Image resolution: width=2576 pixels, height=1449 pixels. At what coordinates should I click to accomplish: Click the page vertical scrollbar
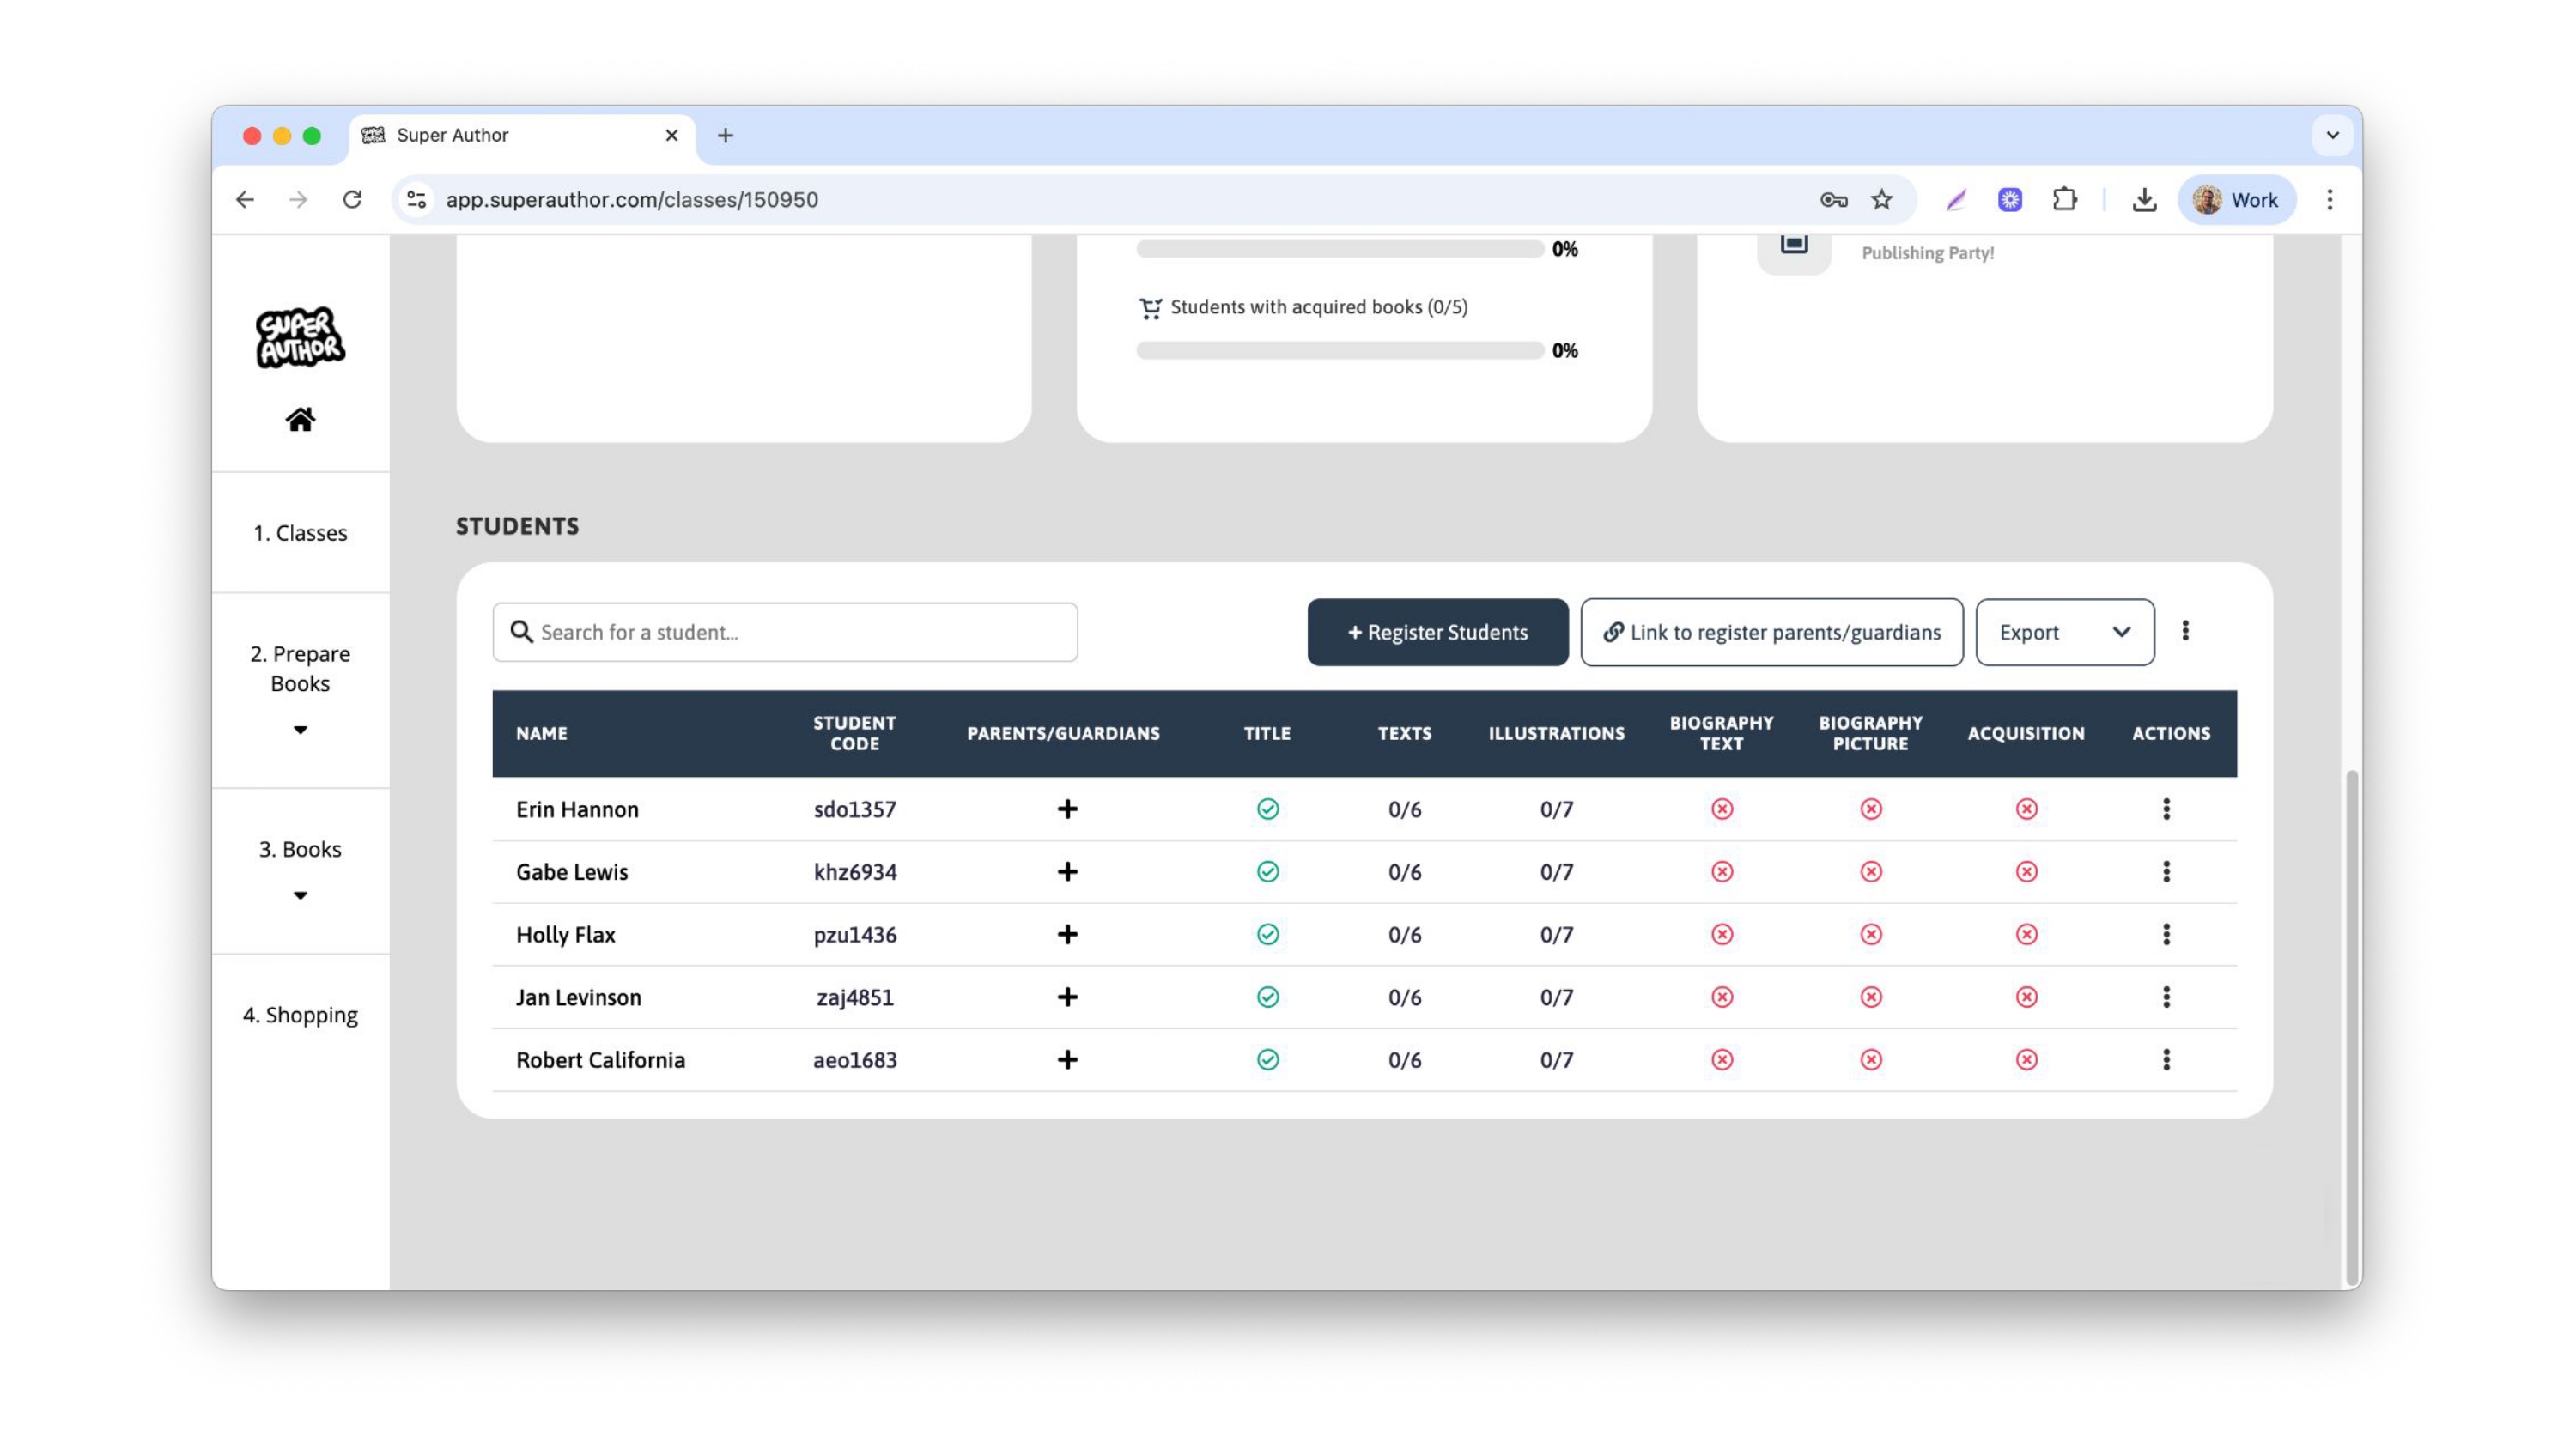[2352, 1027]
